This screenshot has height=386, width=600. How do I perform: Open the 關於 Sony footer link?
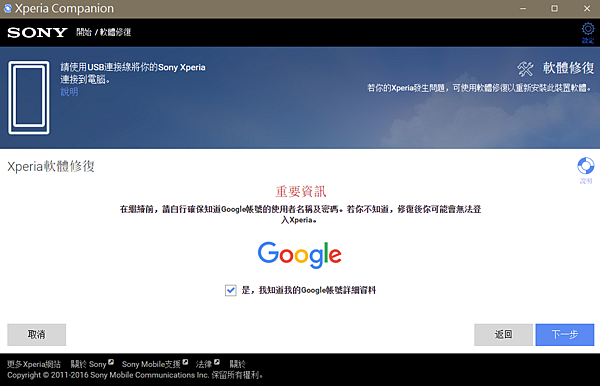(92, 364)
